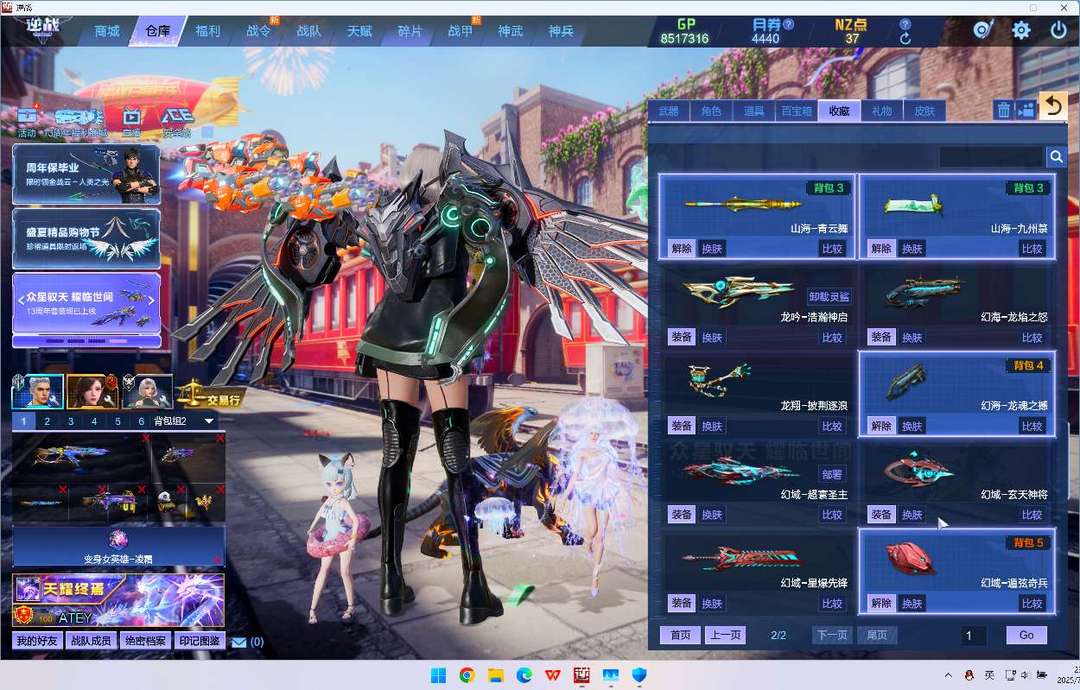This screenshot has height=690, width=1080.
Task: Click 装备 for 幻海-龙焰之怒
Action: pos(881,337)
